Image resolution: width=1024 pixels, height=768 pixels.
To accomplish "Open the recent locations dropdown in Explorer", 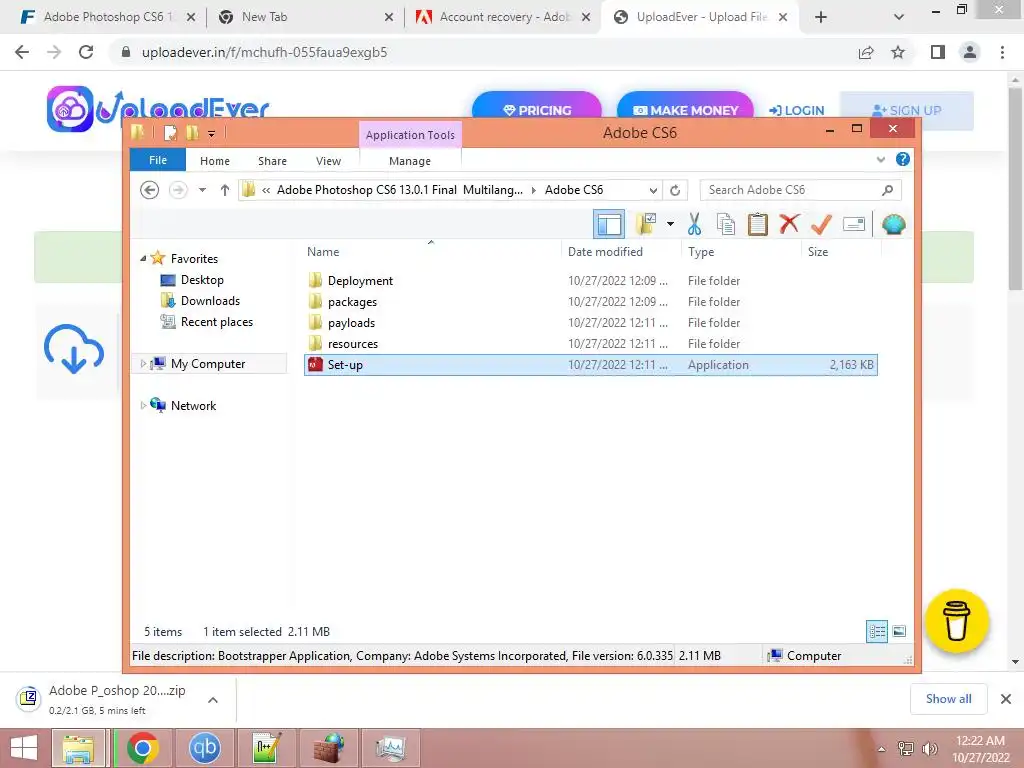I will 202,190.
